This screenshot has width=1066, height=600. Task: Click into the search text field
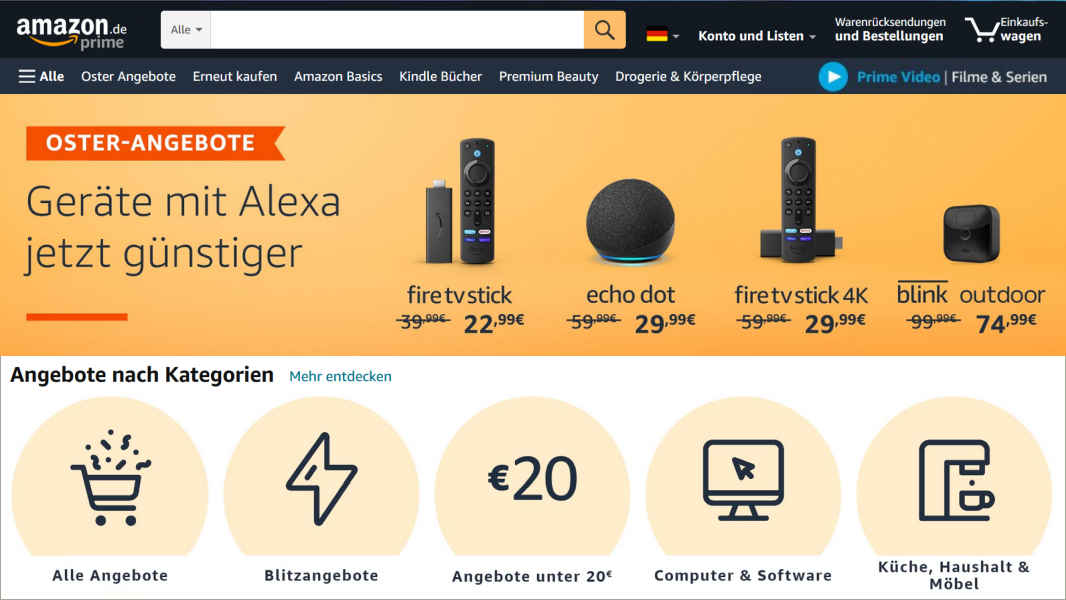[x=397, y=30]
